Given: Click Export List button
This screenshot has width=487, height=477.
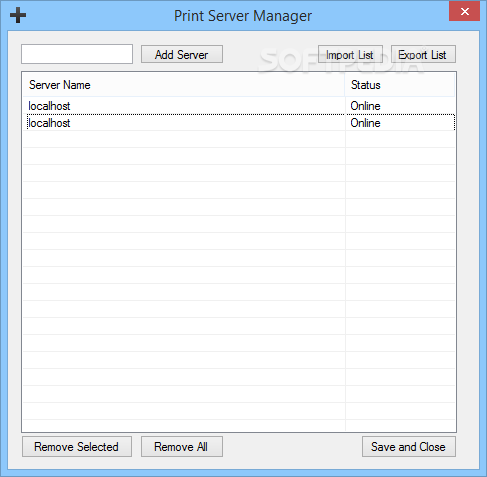Looking at the screenshot, I should pyautogui.click(x=423, y=54).
